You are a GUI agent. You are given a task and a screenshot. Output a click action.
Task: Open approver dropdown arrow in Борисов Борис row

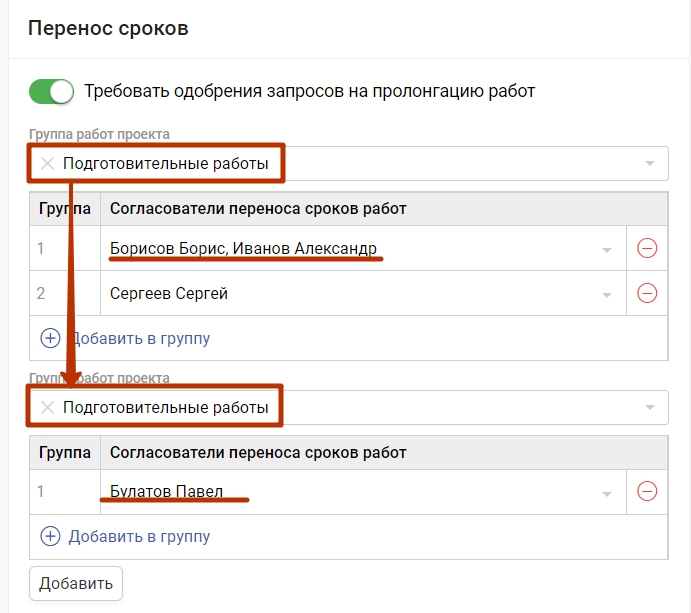pyautogui.click(x=606, y=250)
